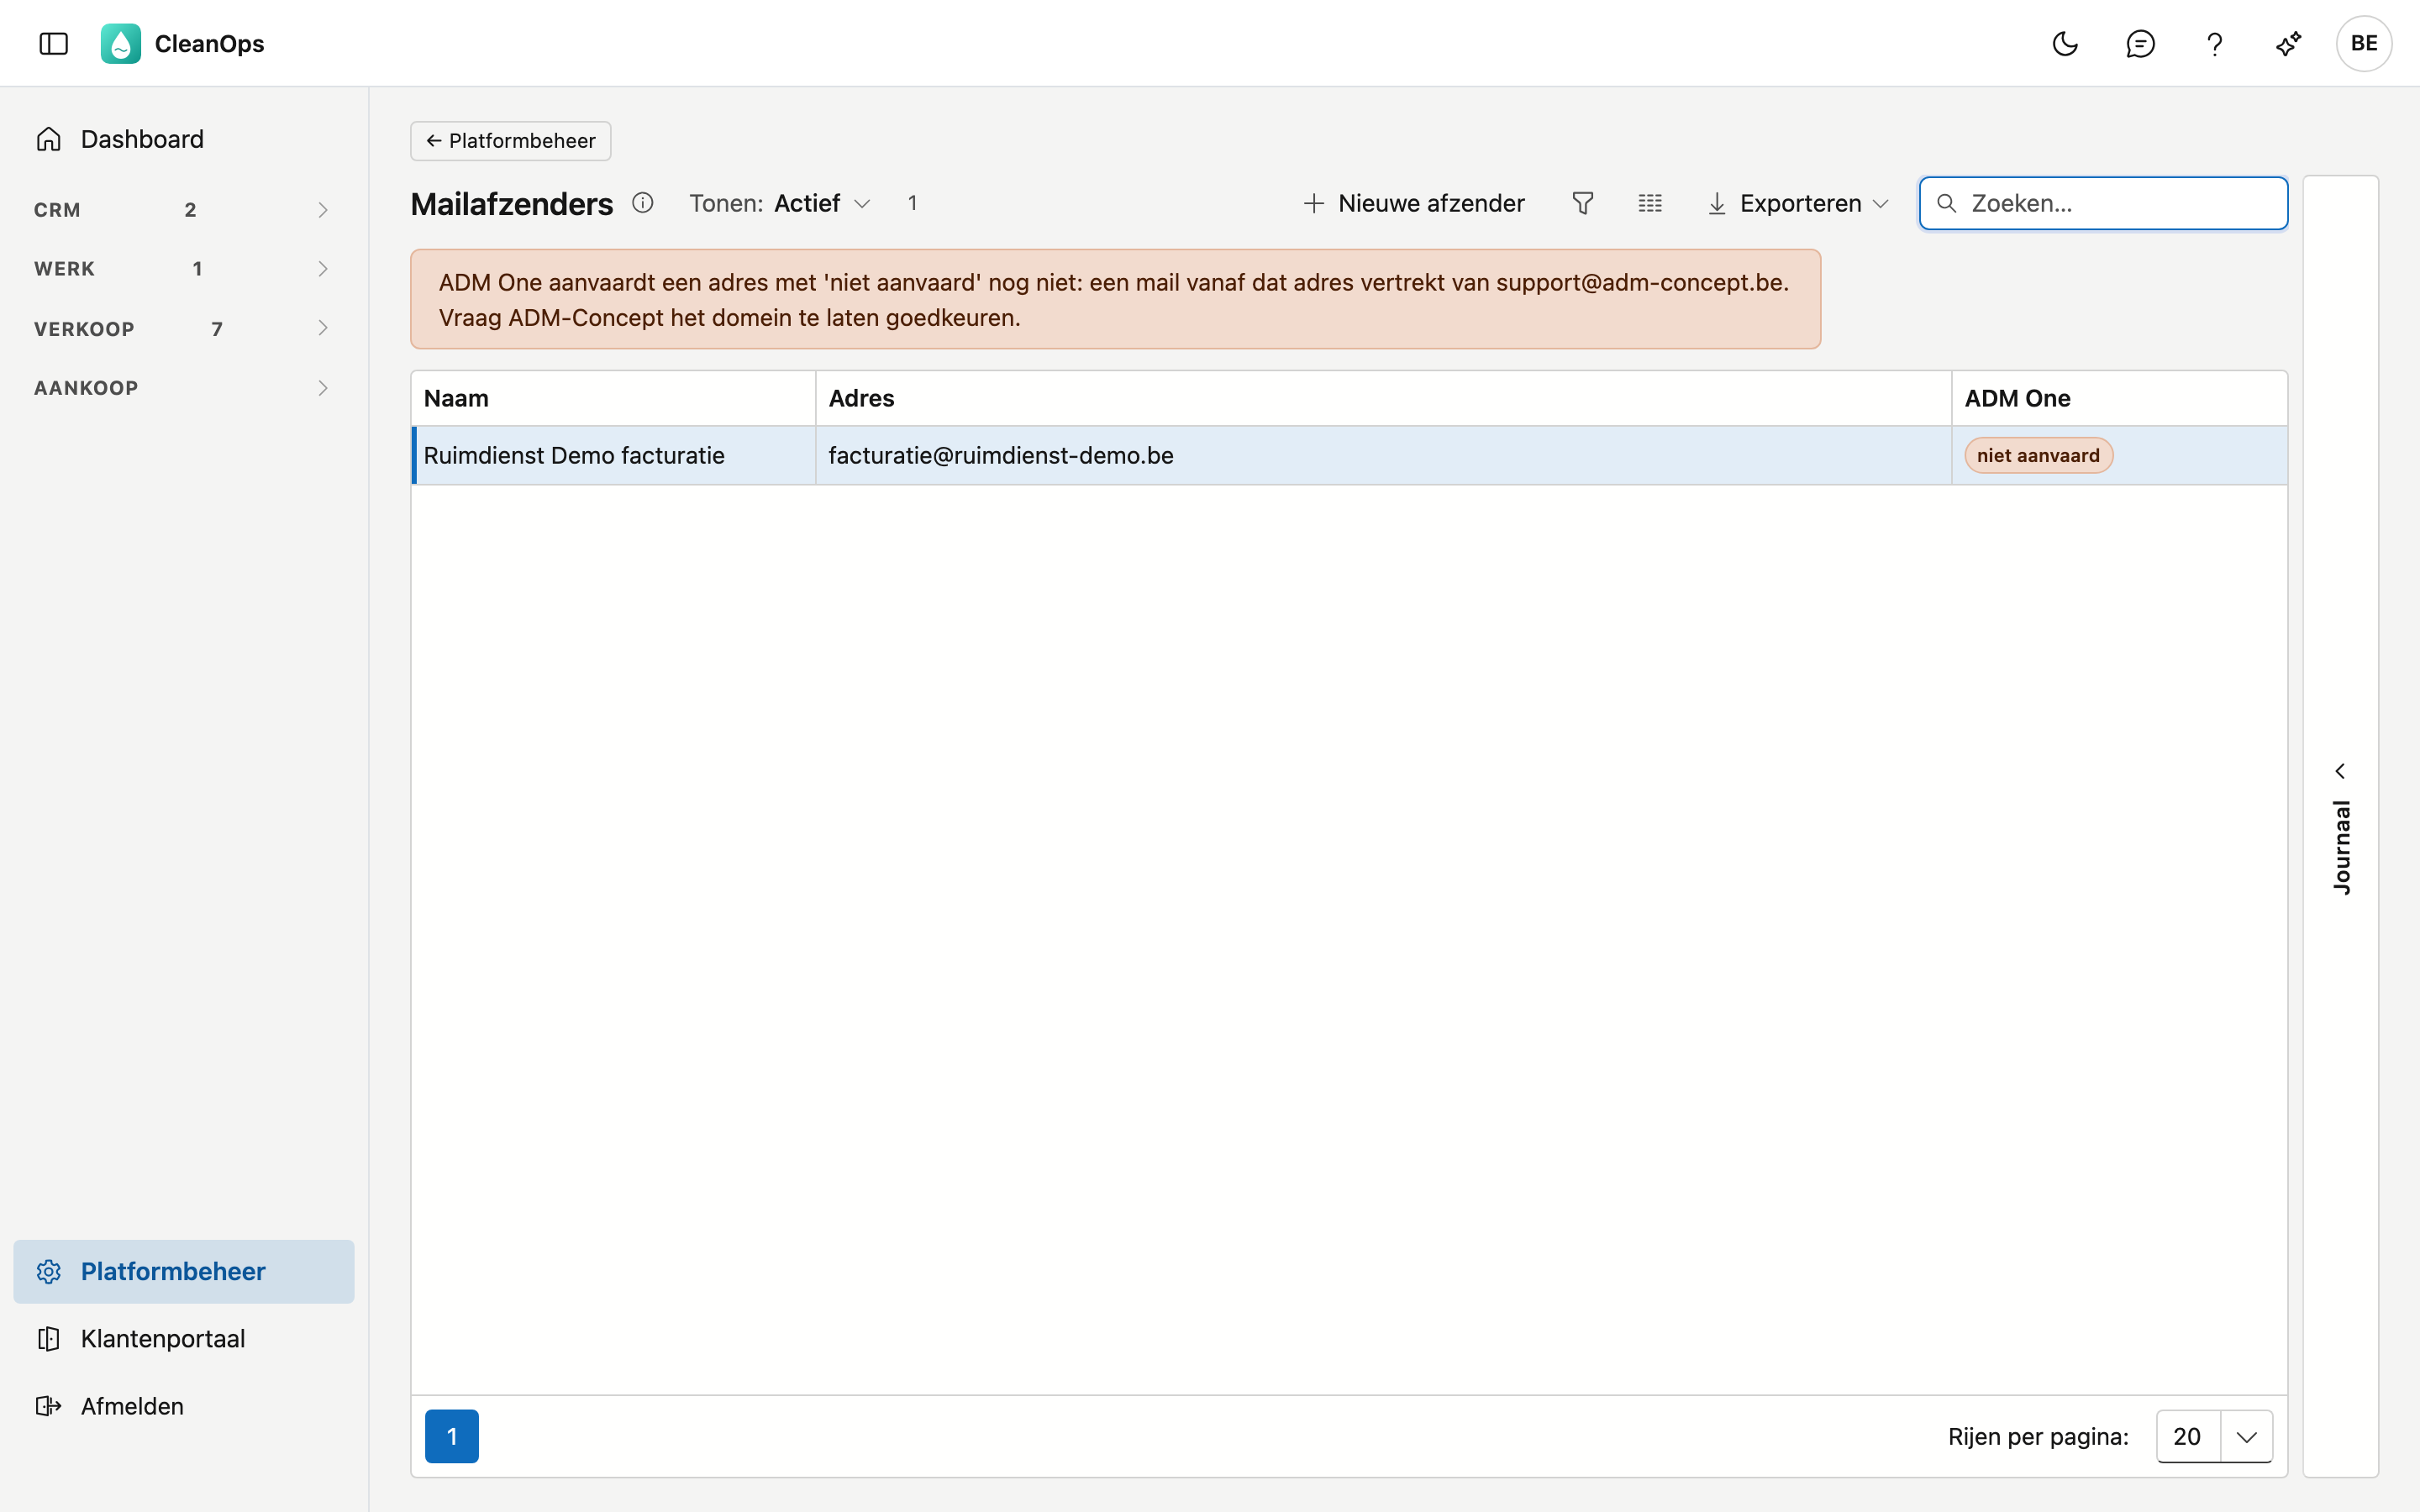The width and height of the screenshot is (2420, 1512).
Task: Go back via Platformbeheer button
Action: (510, 140)
